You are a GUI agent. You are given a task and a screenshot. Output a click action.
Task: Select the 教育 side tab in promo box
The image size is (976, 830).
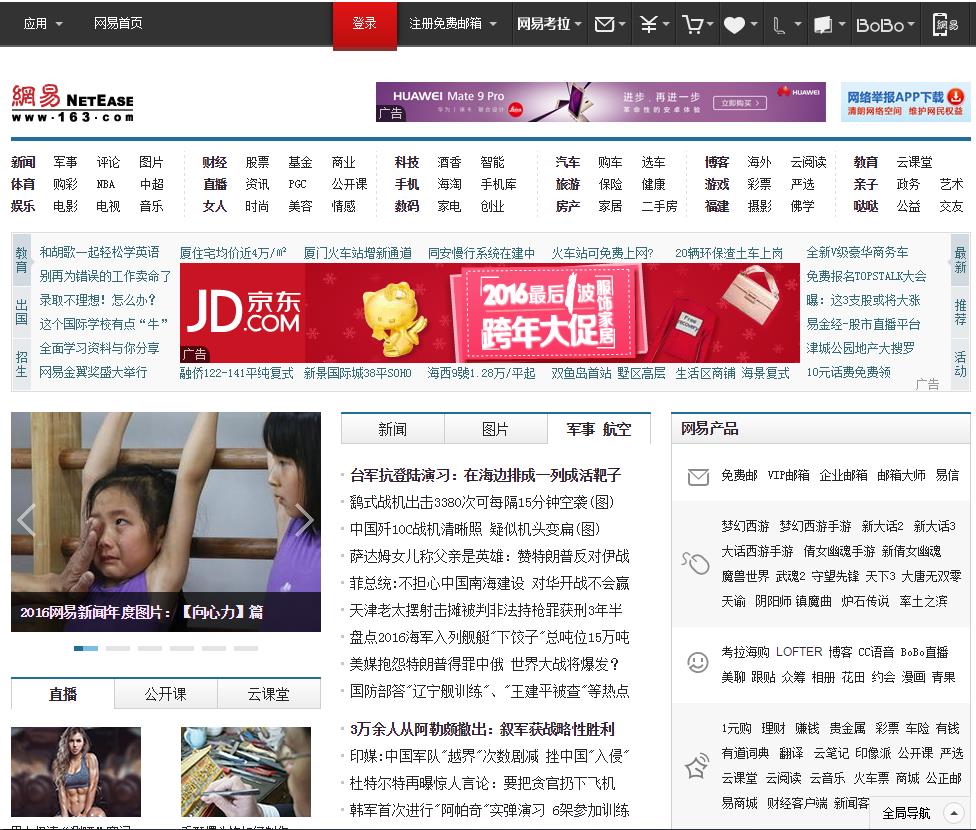click(x=22, y=260)
